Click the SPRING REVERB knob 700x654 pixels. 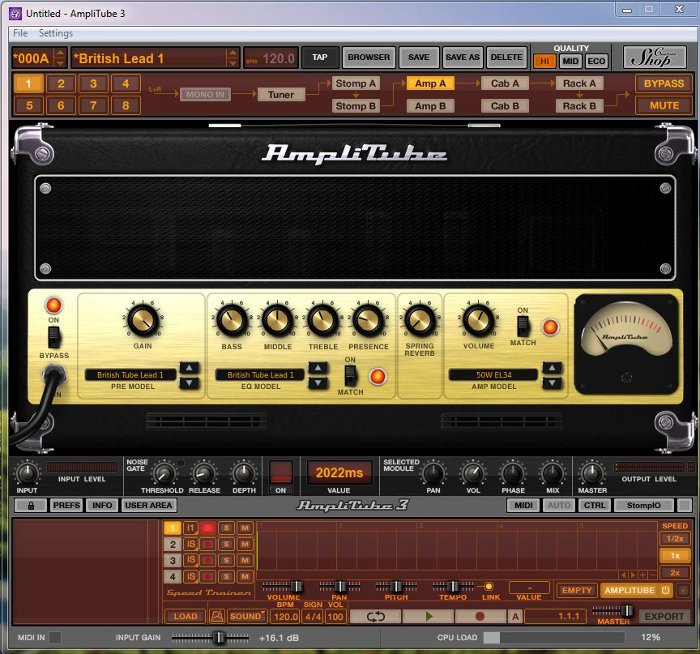pos(420,321)
